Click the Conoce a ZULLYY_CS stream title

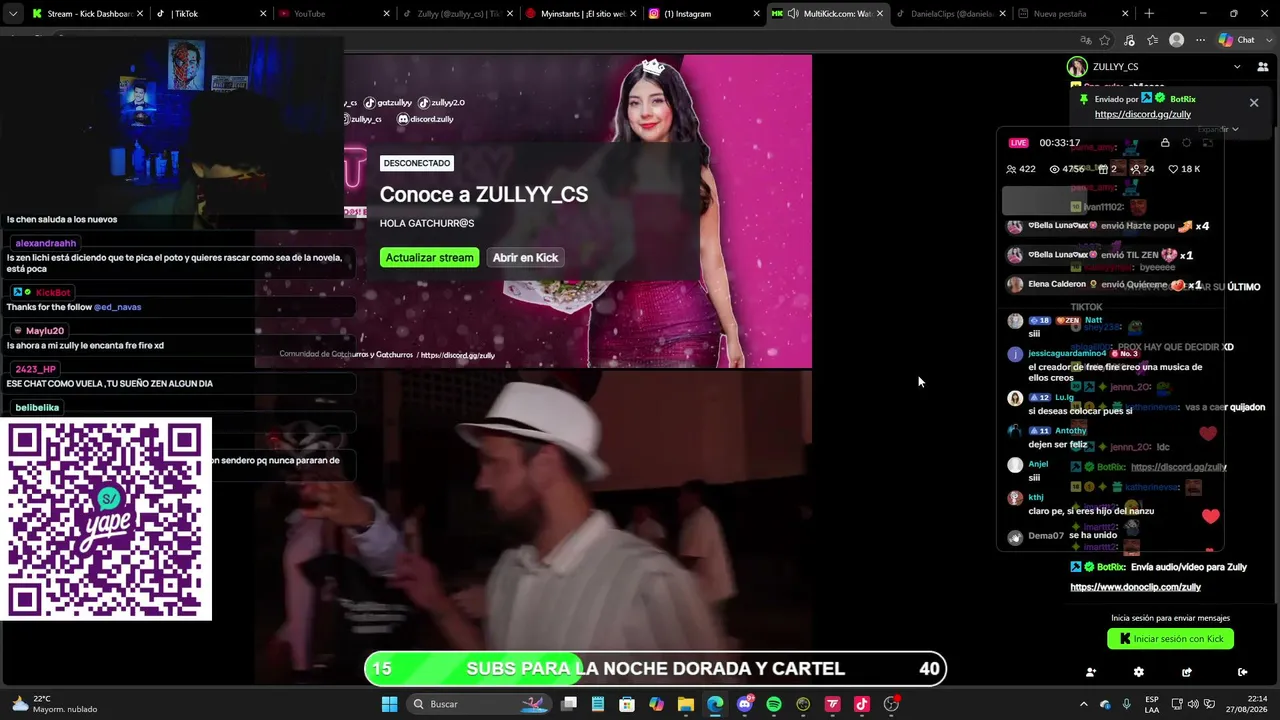click(x=484, y=194)
